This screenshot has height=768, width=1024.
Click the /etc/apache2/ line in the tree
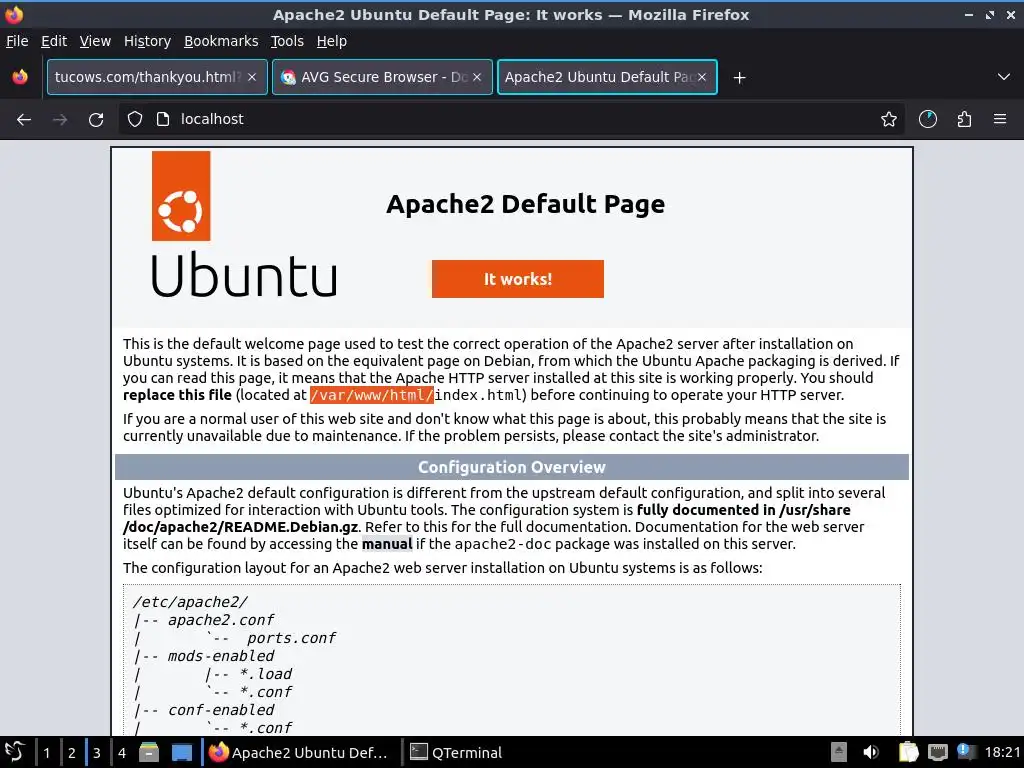tap(190, 602)
